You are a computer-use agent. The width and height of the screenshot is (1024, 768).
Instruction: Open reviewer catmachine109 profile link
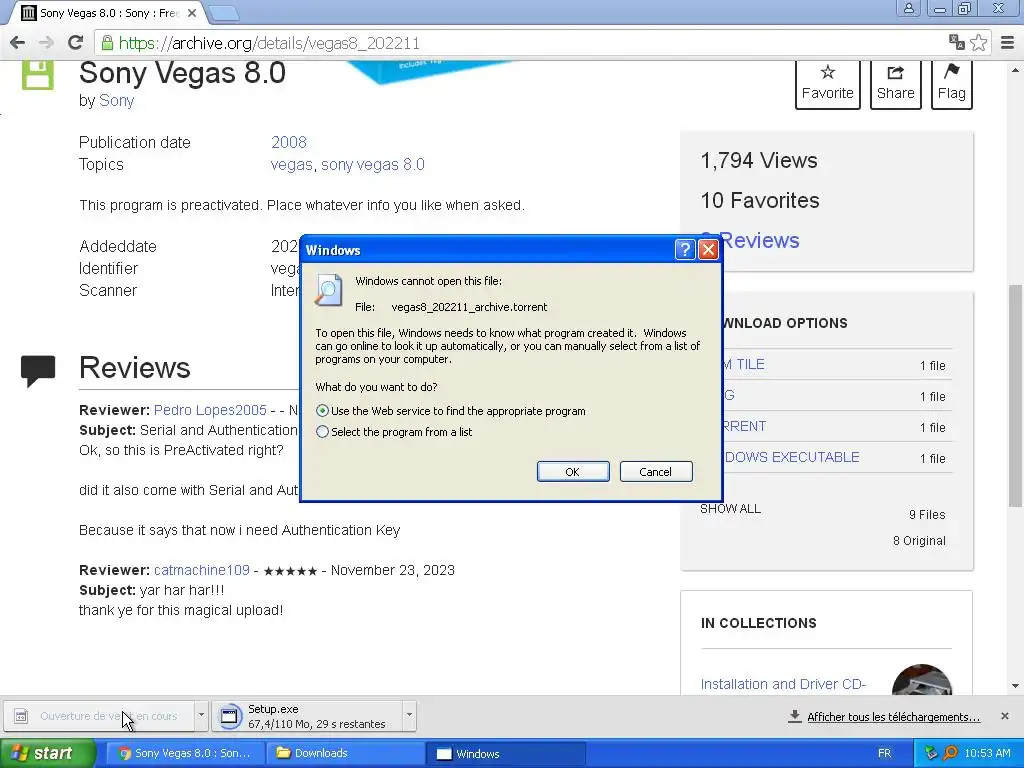tap(202, 570)
